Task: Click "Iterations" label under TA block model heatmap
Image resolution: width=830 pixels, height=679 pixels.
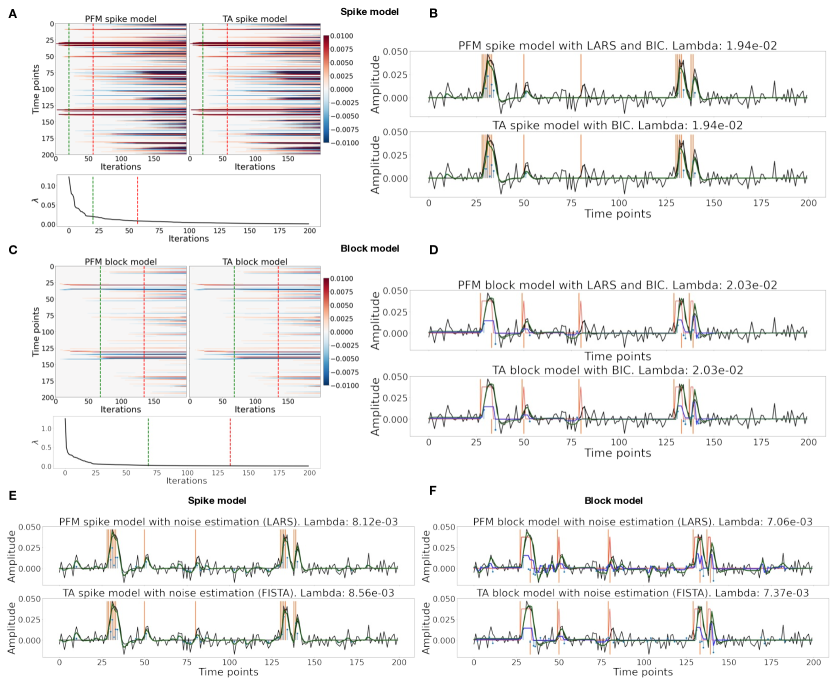Action: [x=255, y=409]
